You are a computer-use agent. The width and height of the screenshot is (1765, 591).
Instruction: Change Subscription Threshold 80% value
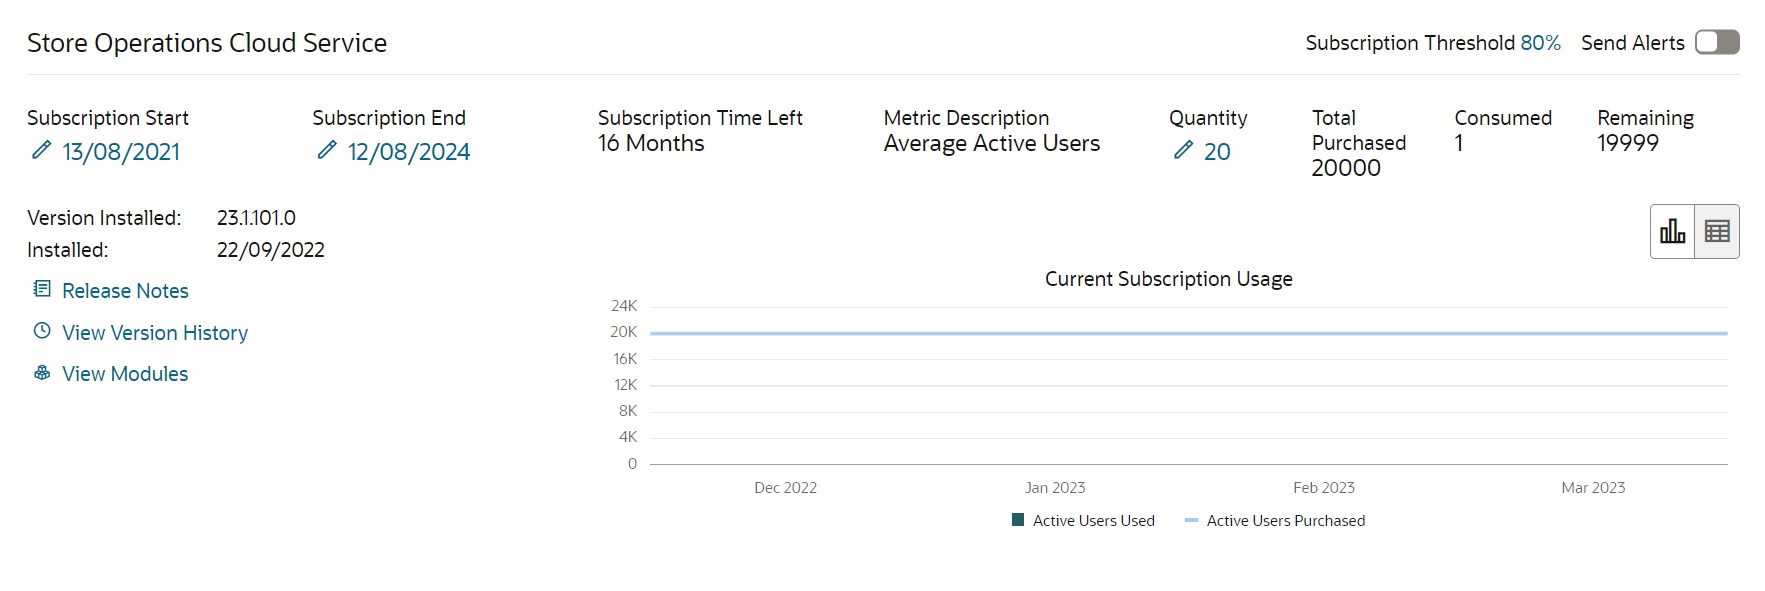pyautogui.click(x=1540, y=43)
